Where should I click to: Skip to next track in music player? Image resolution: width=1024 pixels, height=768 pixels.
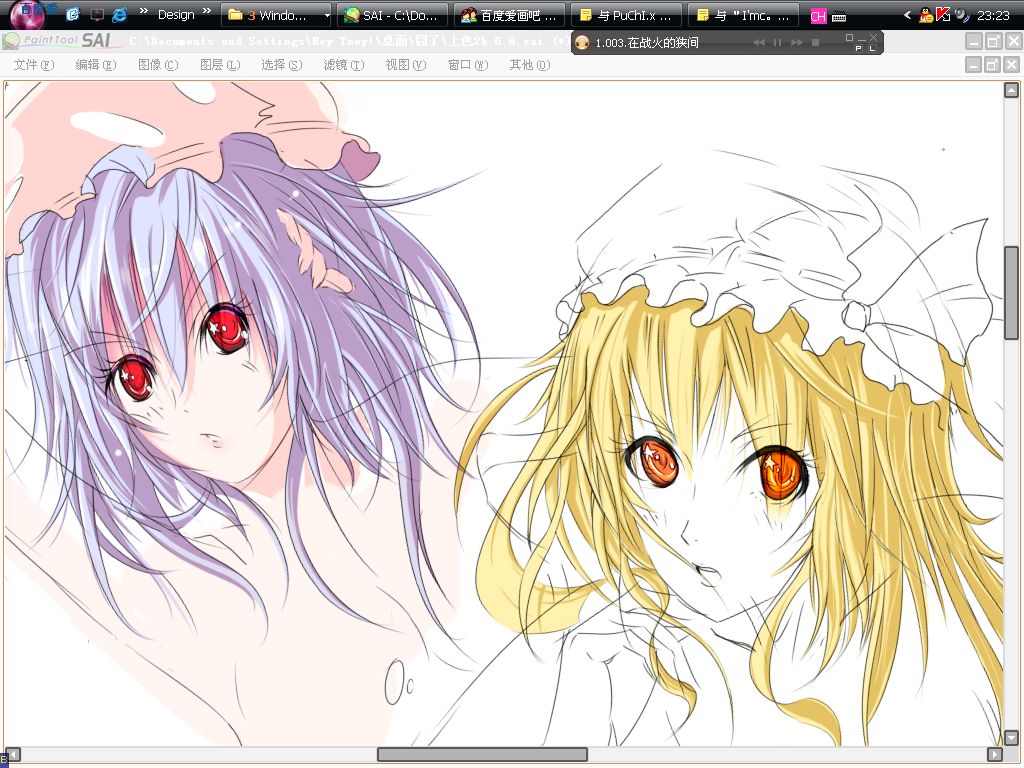(x=797, y=42)
